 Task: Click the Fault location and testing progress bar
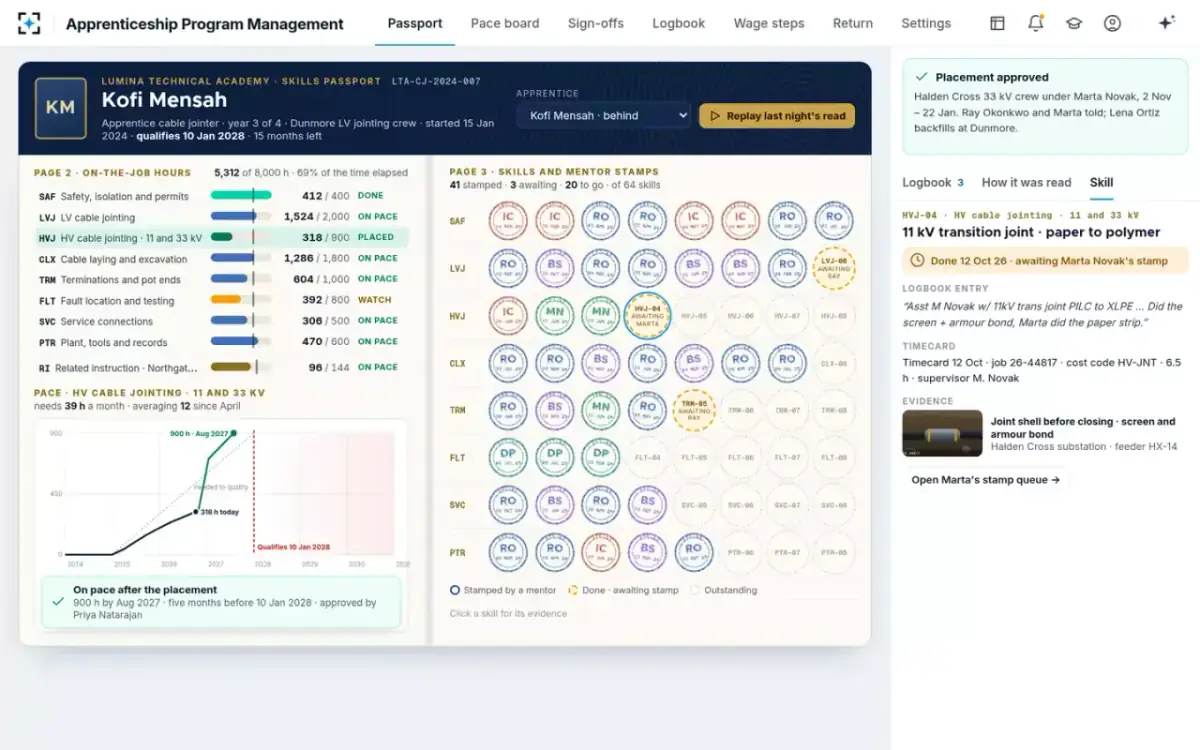(241, 300)
